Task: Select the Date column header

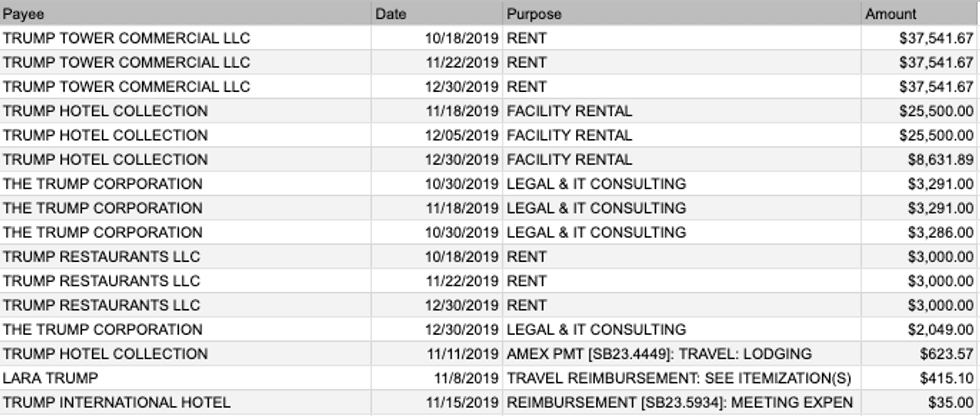Action: point(437,13)
